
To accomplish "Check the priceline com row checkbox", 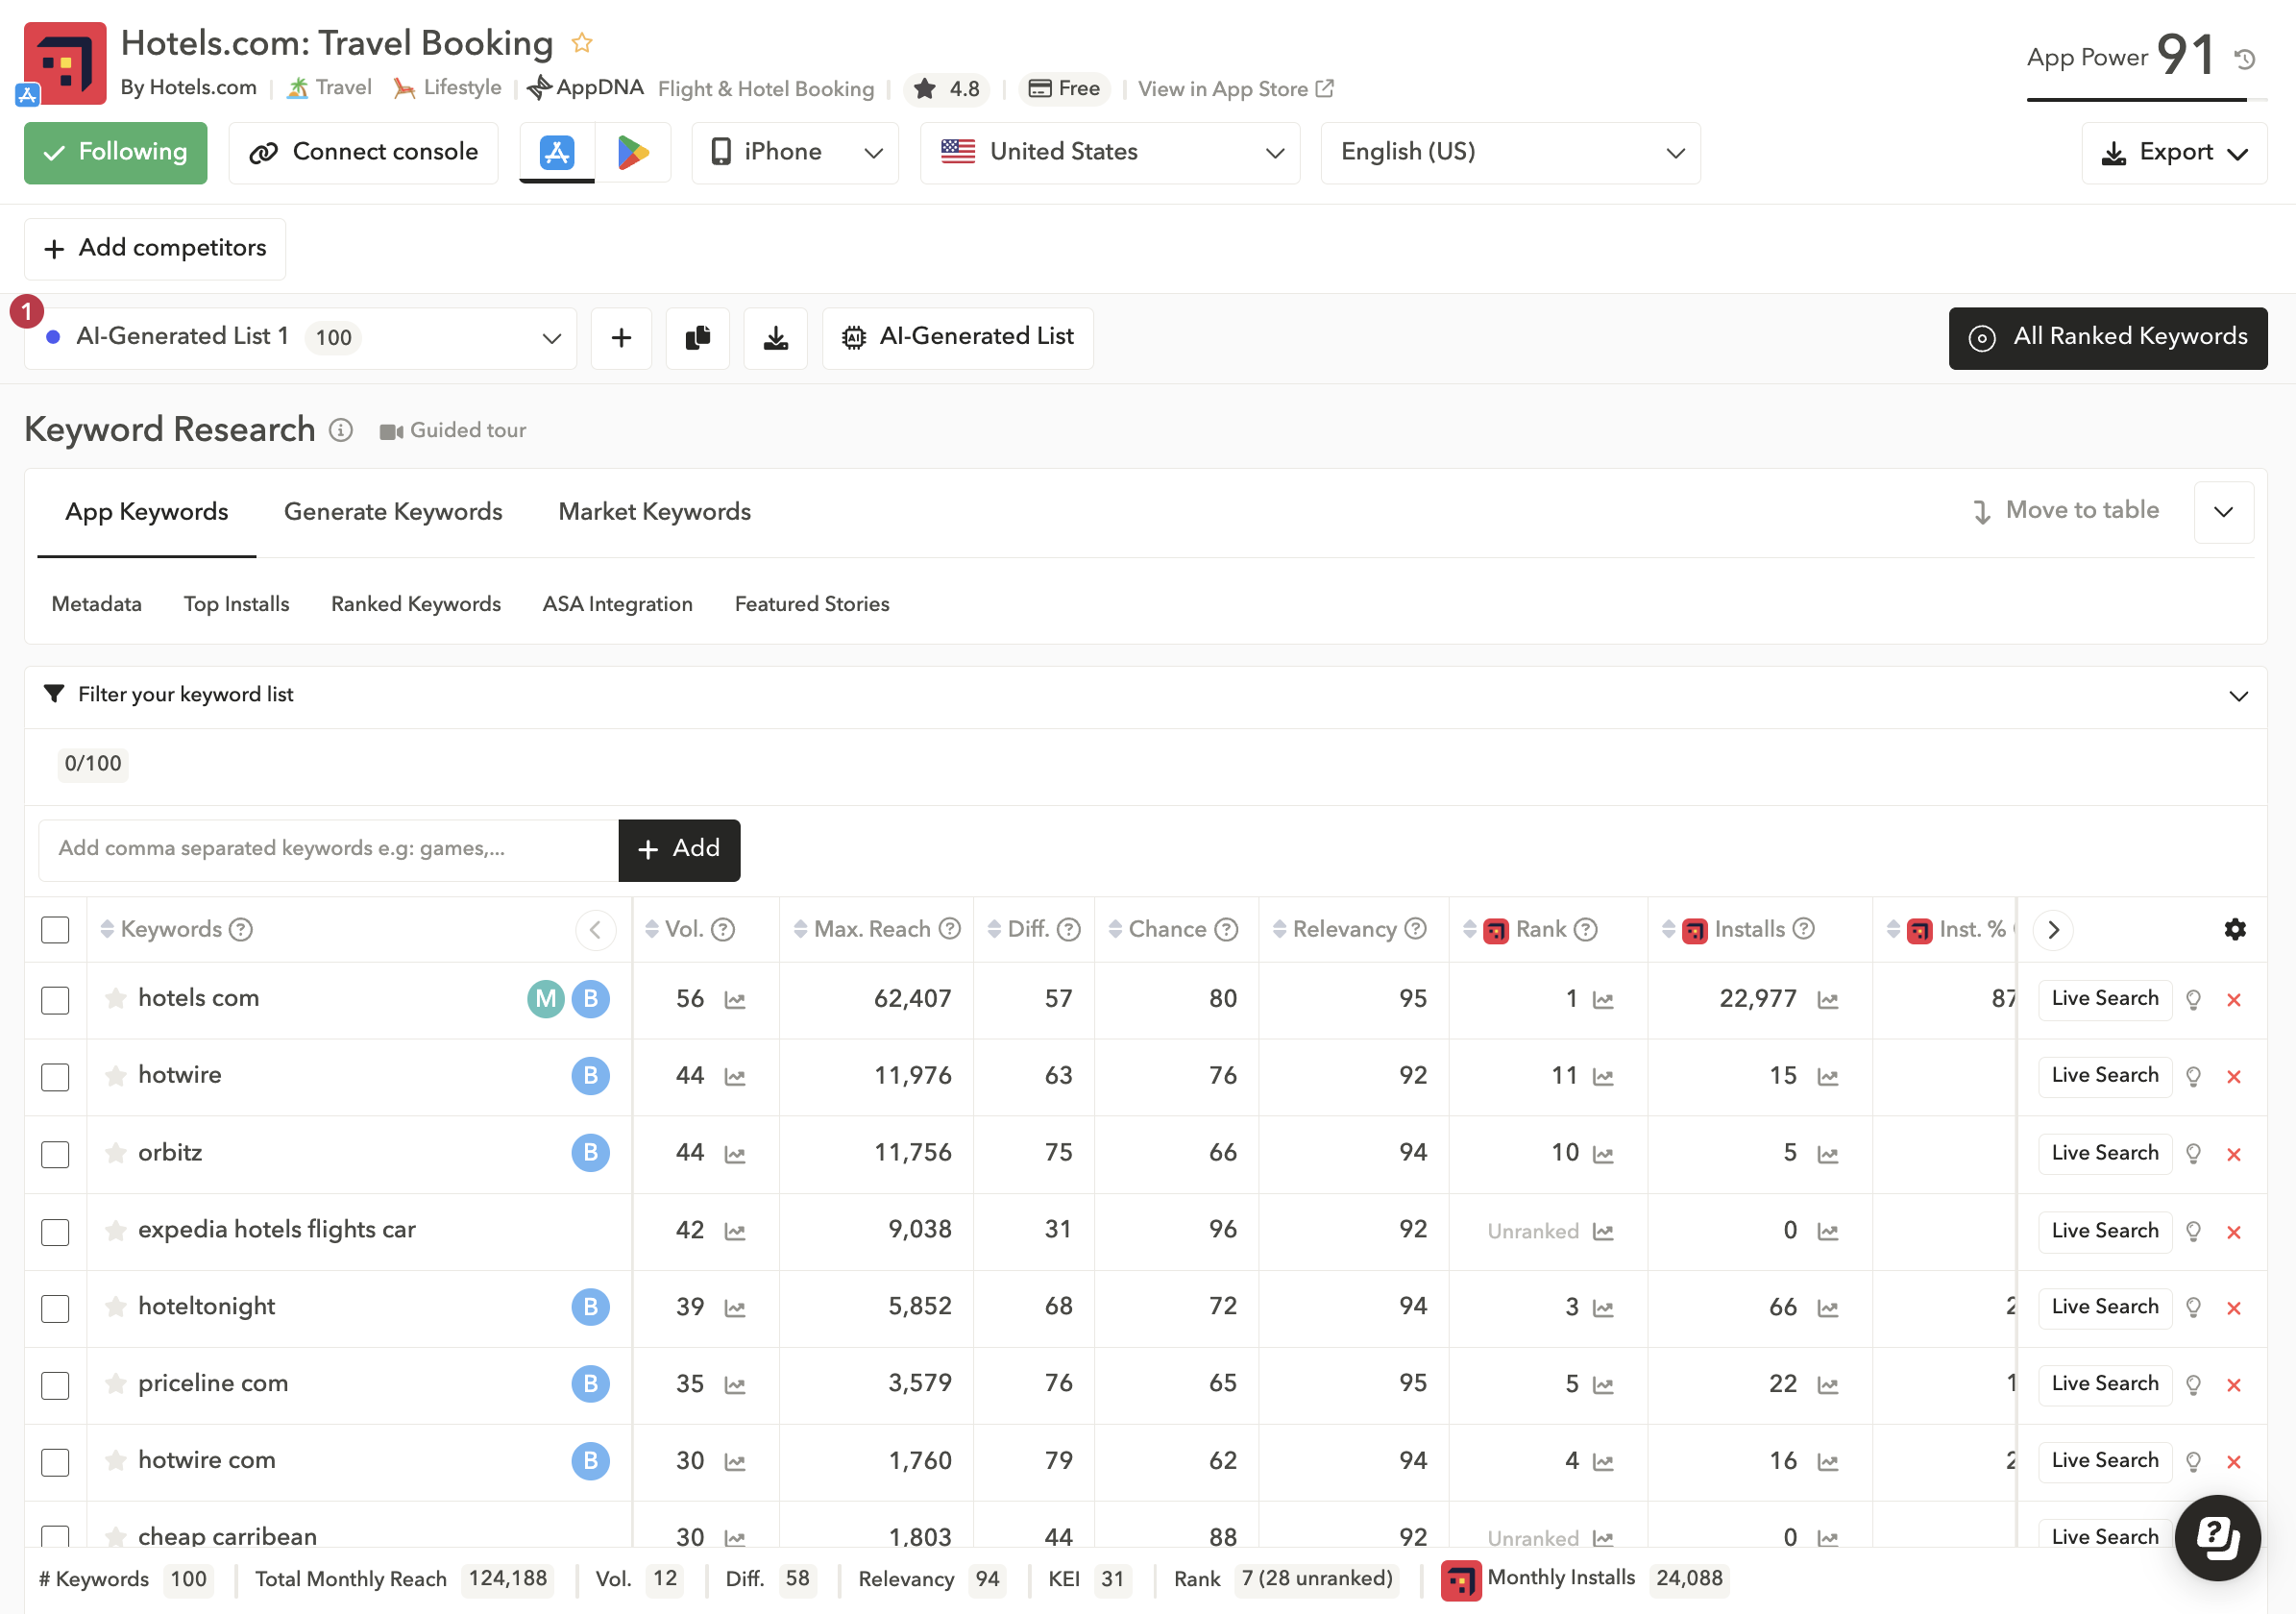I will pos(55,1385).
